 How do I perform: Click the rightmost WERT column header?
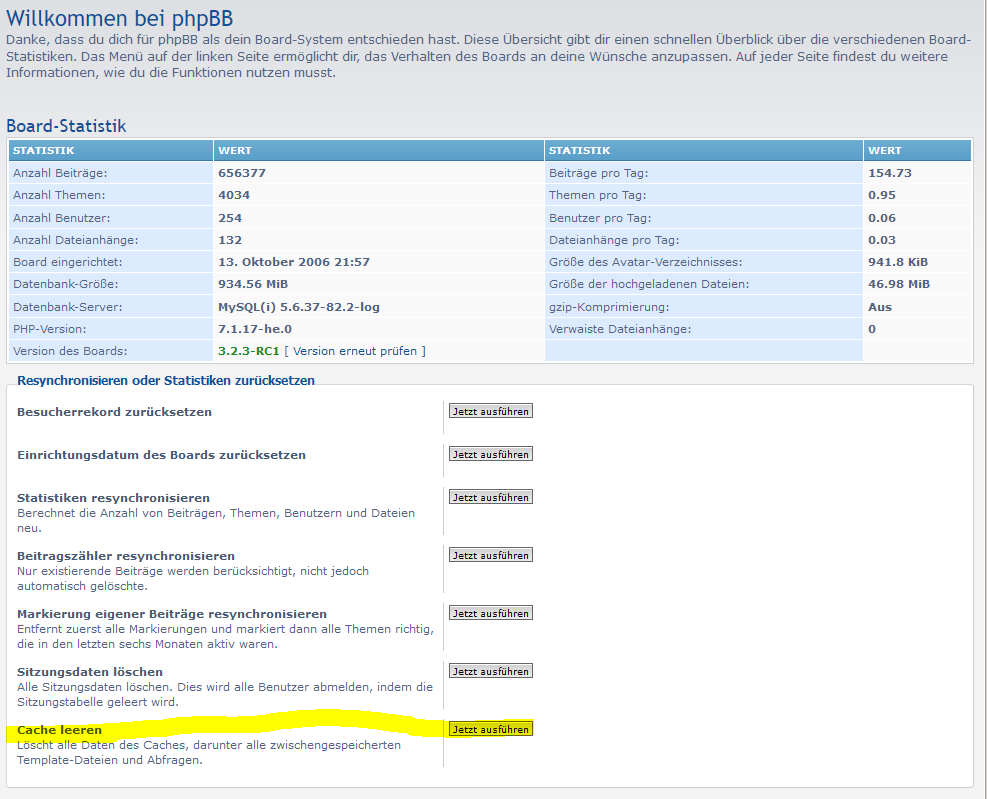(x=884, y=151)
